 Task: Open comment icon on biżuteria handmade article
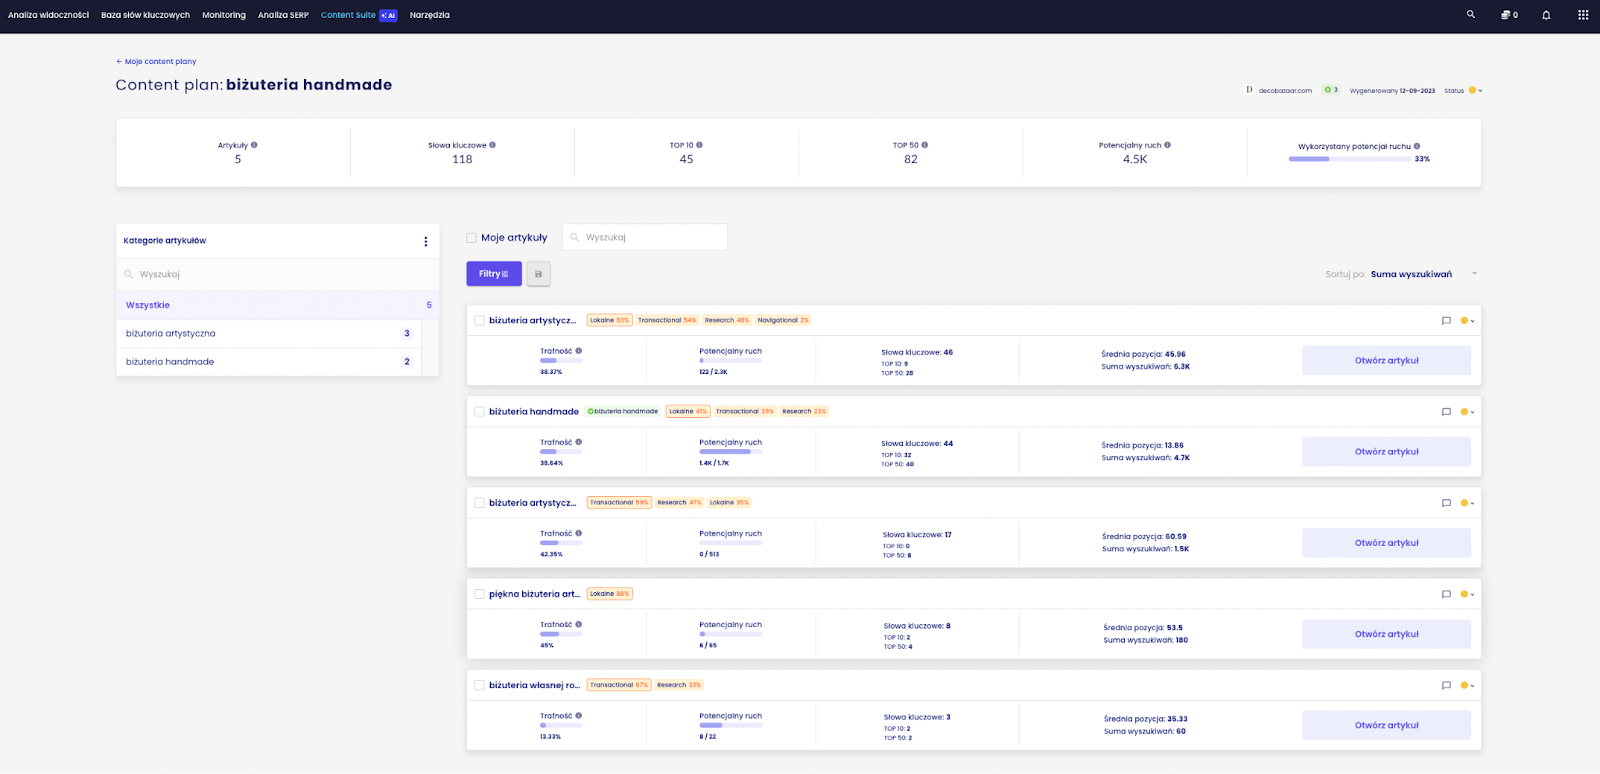(x=1446, y=412)
